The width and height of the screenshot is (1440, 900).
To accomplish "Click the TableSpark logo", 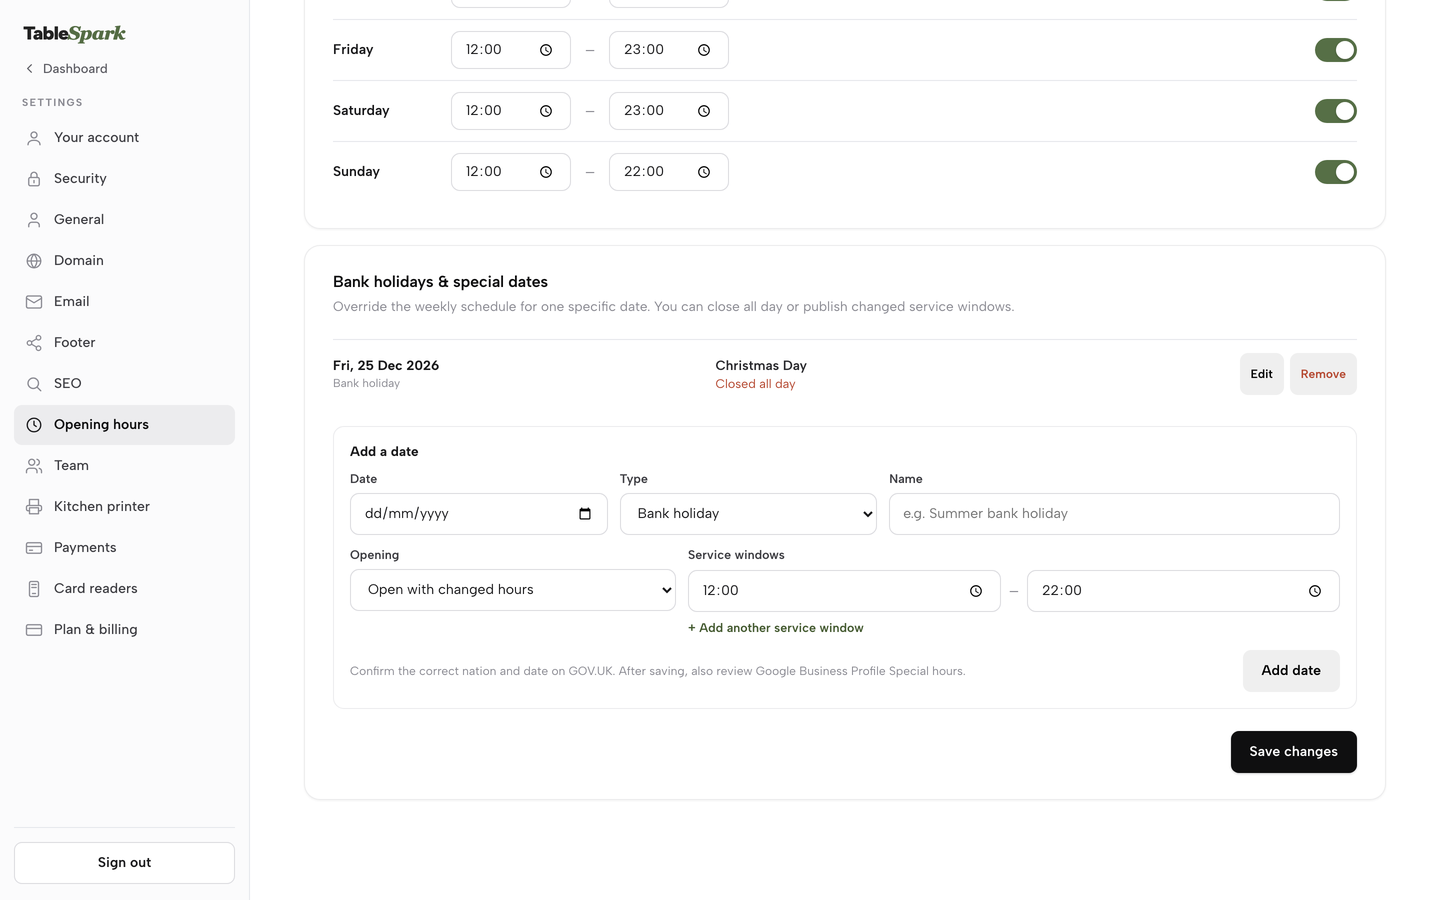I will 75,34.
